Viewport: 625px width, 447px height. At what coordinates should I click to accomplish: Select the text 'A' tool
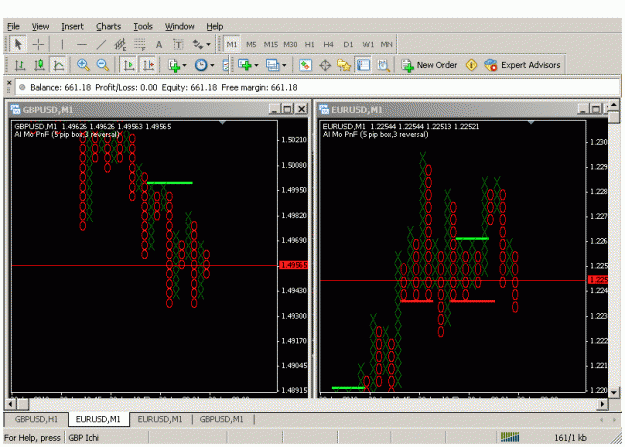159,44
